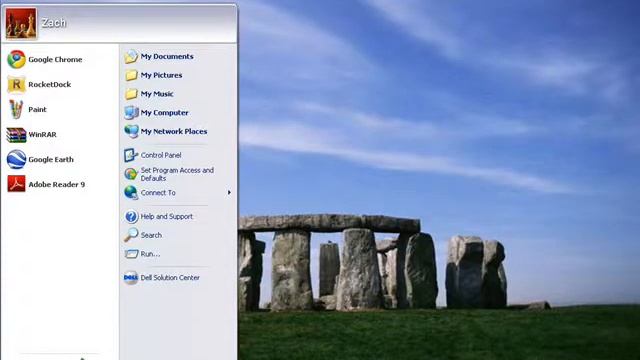Open the My Computer label
Viewport: 640px width, 360px height.
click(x=164, y=113)
